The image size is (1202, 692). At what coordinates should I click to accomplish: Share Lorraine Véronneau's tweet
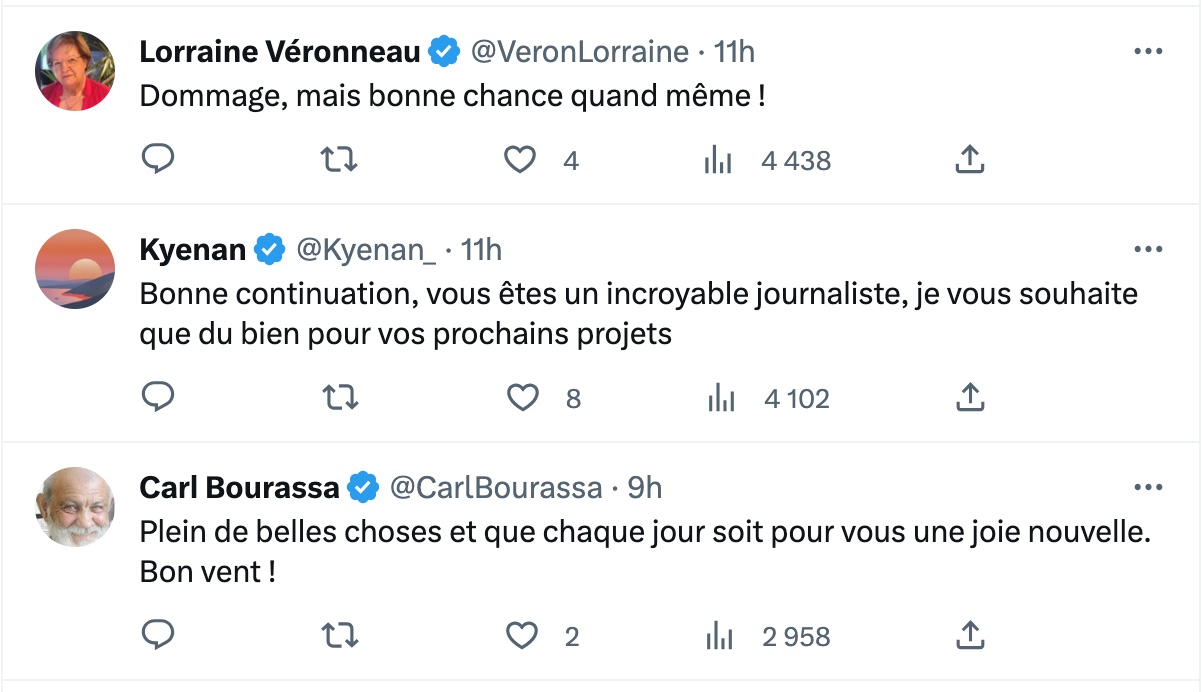(970, 159)
